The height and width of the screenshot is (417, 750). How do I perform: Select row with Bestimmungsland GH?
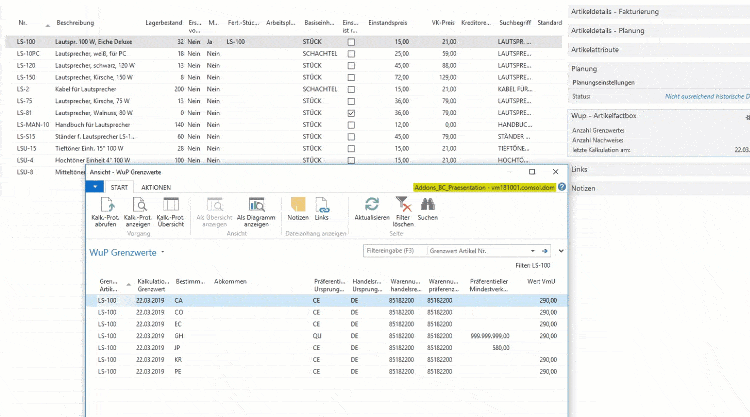click(327, 336)
